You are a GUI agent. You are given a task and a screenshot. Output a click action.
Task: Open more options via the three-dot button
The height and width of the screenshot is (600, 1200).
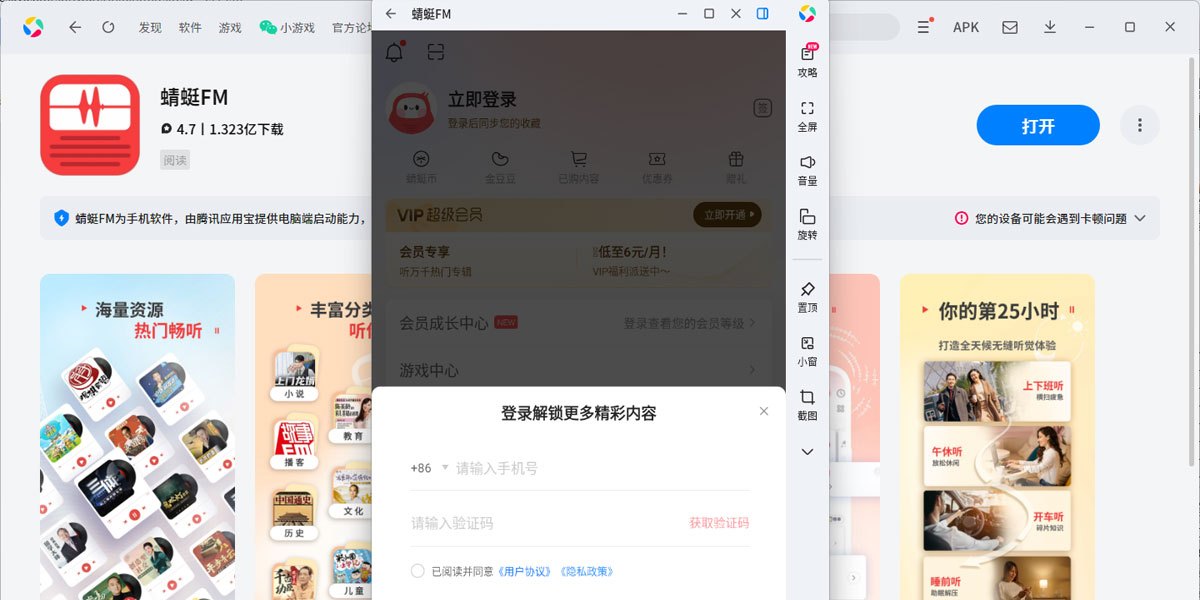tap(1139, 125)
